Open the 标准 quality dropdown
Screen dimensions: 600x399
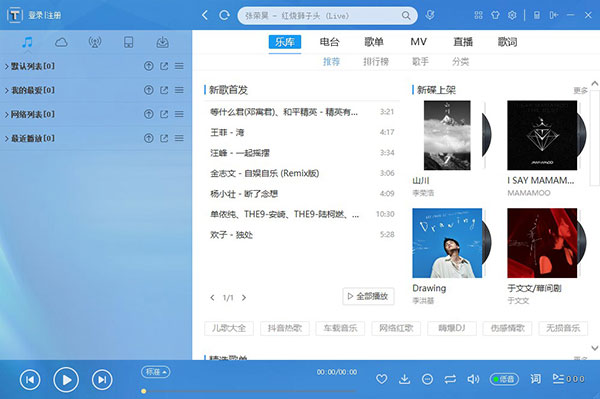pyautogui.click(x=156, y=372)
